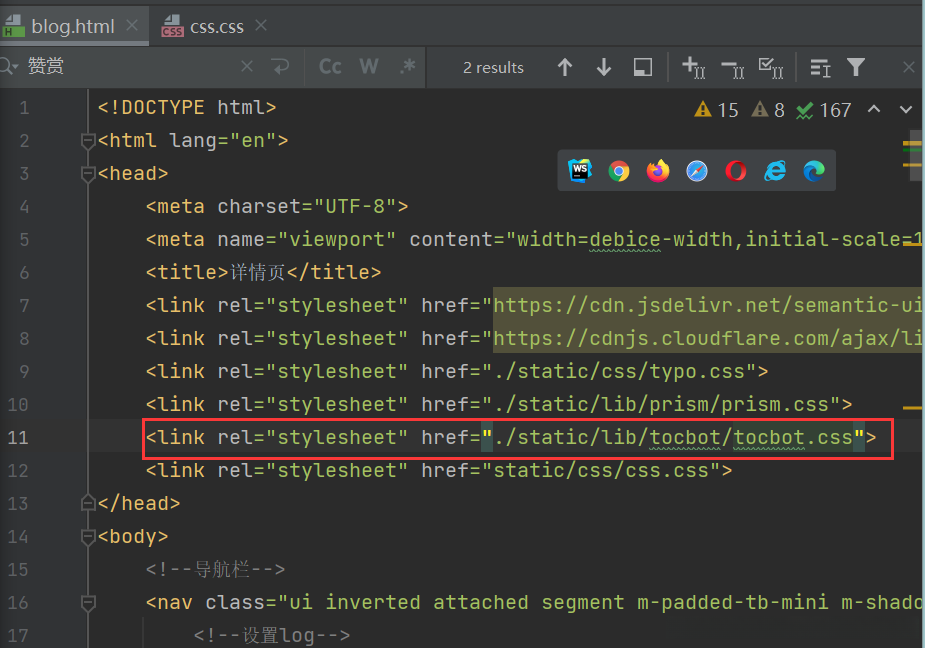Click the misspelled word debice
Image resolution: width=925 pixels, height=648 pixels.
[625, 240]
